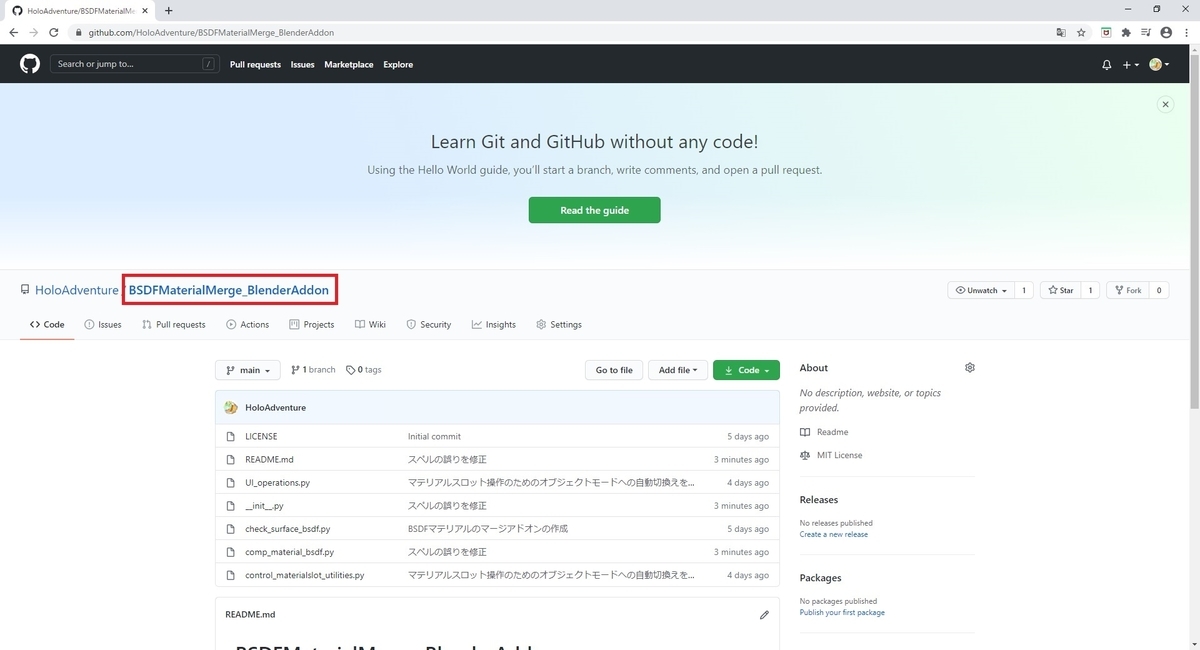
Task: Expand the green Code dropdown
Action: coord(746,370)
